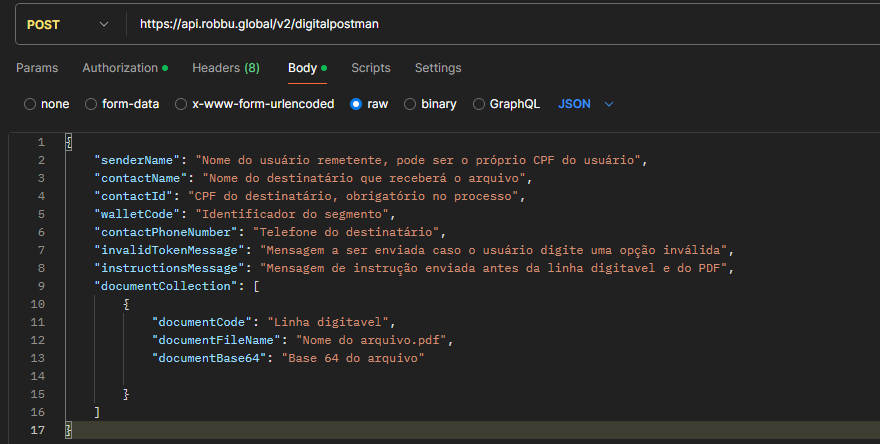880x444 pixels.
Task: Go to the Scripts tab
Action: click(x=370, y=68)
